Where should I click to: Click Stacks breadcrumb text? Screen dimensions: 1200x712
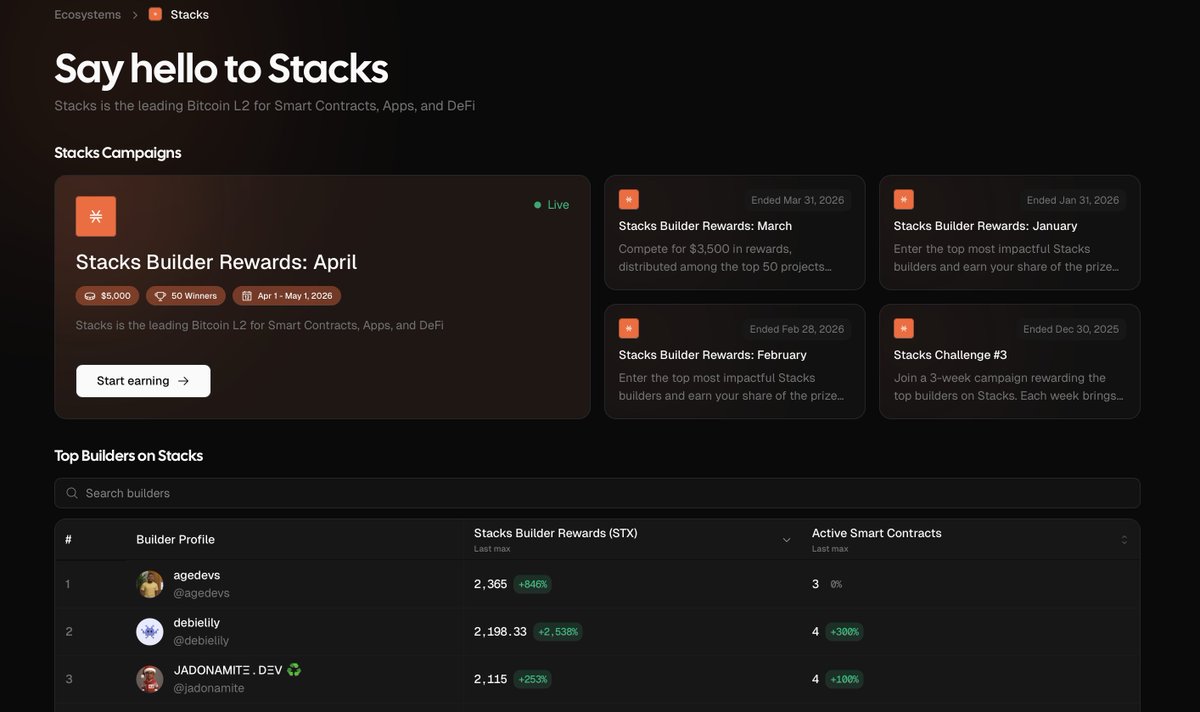(190, 15)
